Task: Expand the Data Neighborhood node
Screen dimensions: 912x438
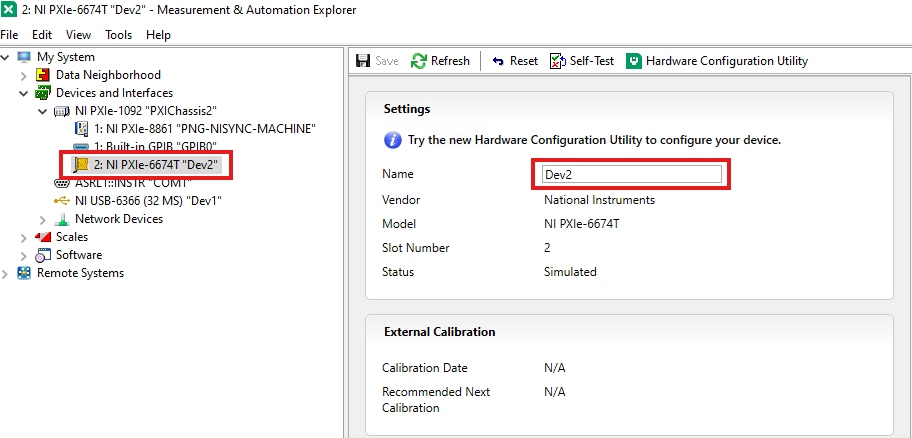Action: point(23,75)
